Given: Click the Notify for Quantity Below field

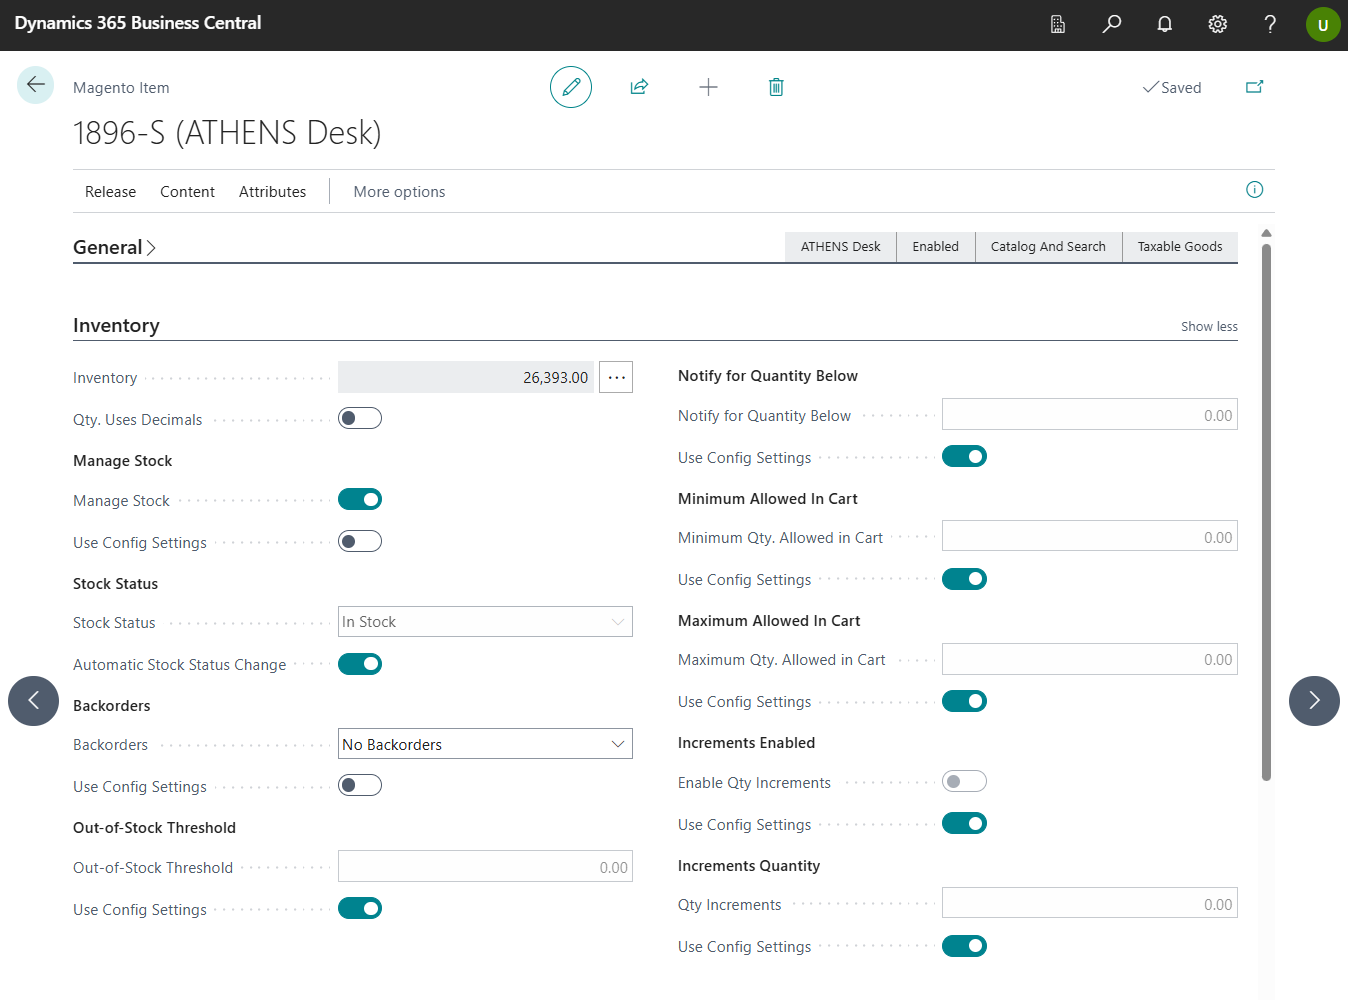Looking at the screenshot, I should coord(1089,415).
